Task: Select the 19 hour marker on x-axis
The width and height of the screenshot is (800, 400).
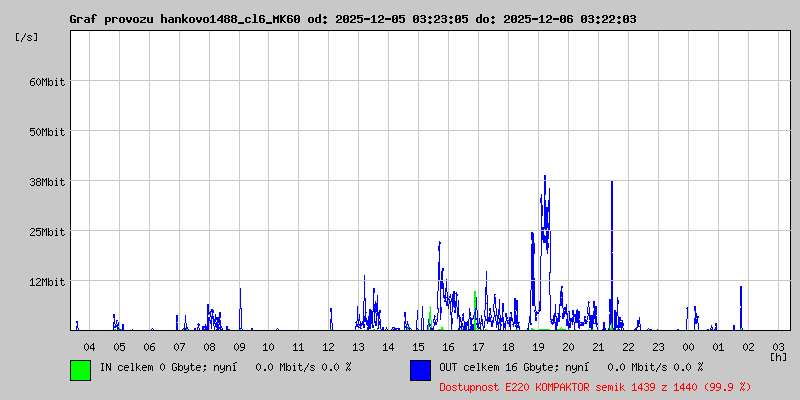Action: 538,346
